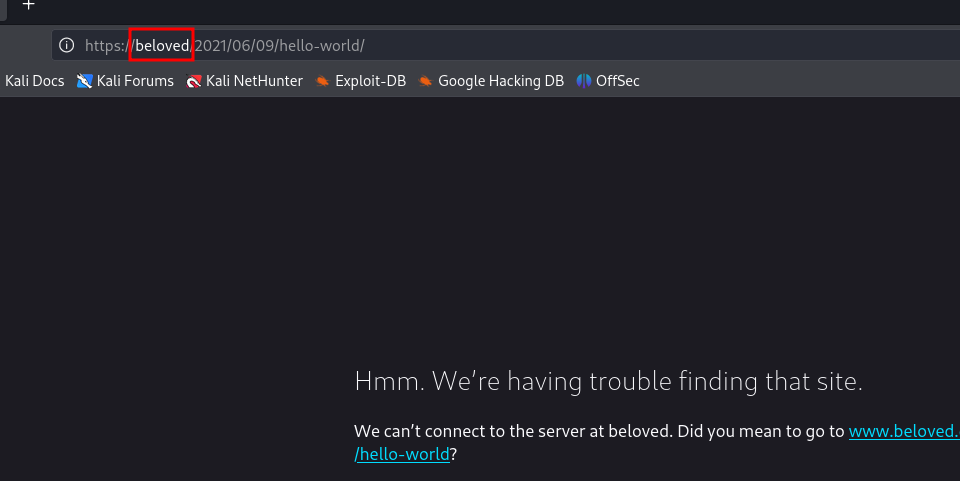Go to the Kali NetHunter bookmark label
960x481 pixels.
(254, 81)
